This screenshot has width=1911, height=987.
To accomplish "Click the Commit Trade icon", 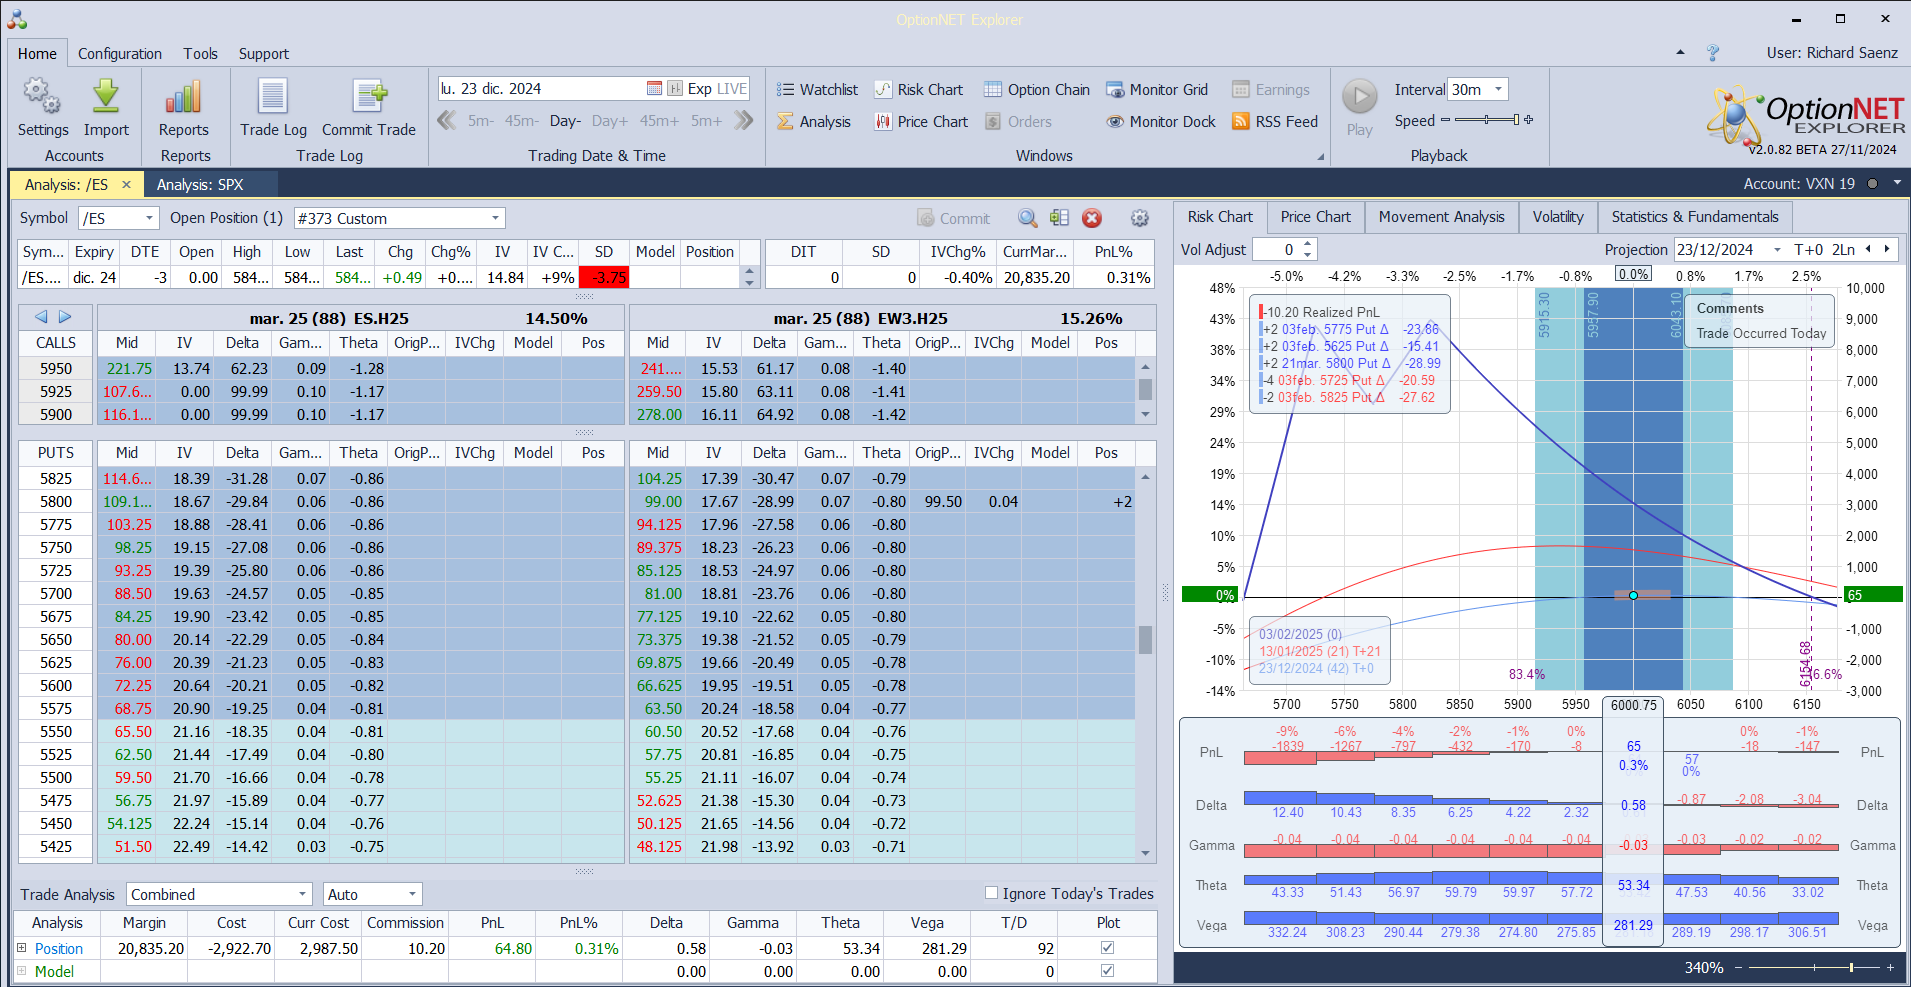I will [369, 98].
